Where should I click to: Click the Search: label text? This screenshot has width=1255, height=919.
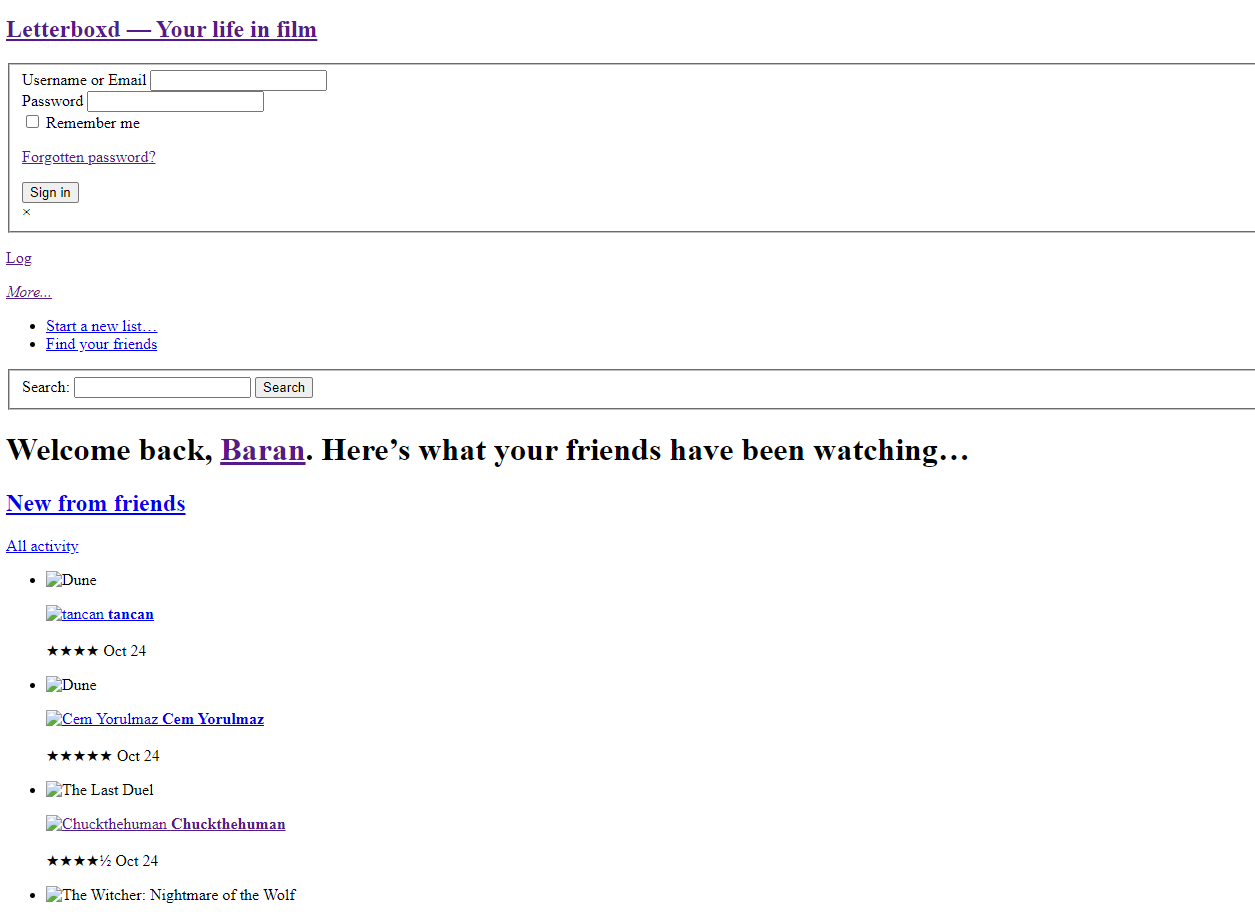point(46,387)
